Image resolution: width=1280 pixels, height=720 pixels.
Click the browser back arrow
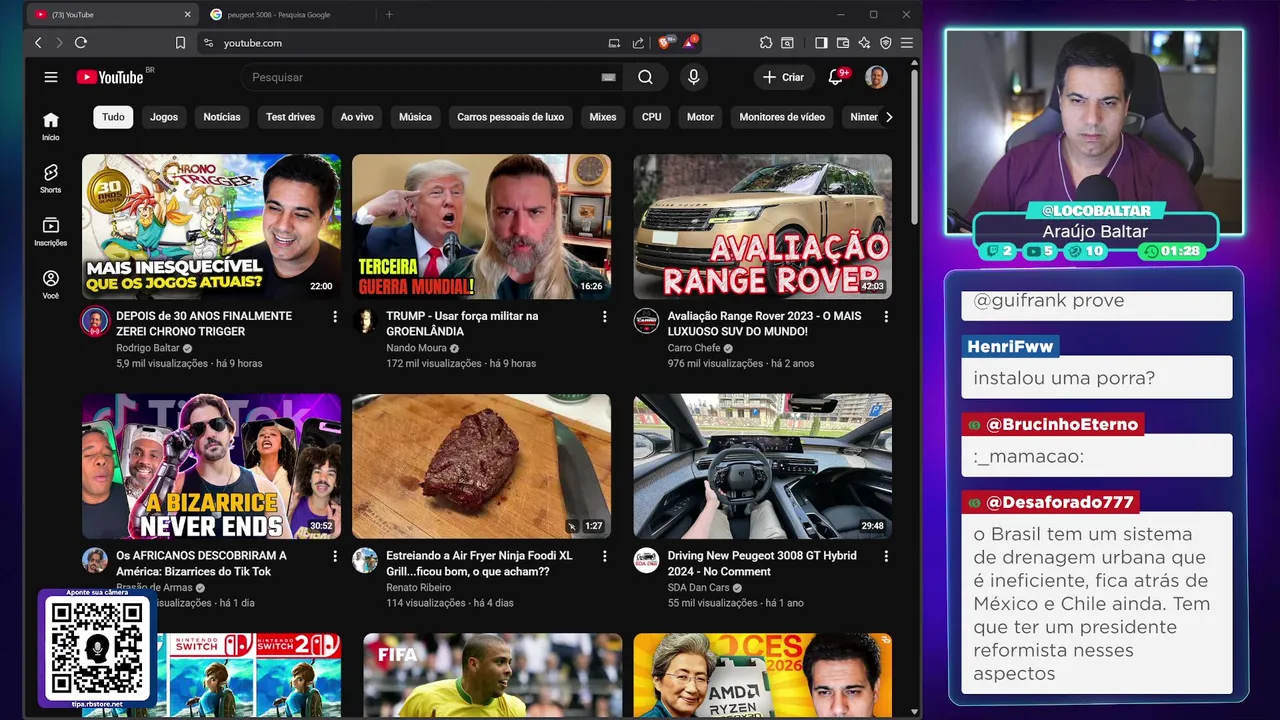click(38, 43)
